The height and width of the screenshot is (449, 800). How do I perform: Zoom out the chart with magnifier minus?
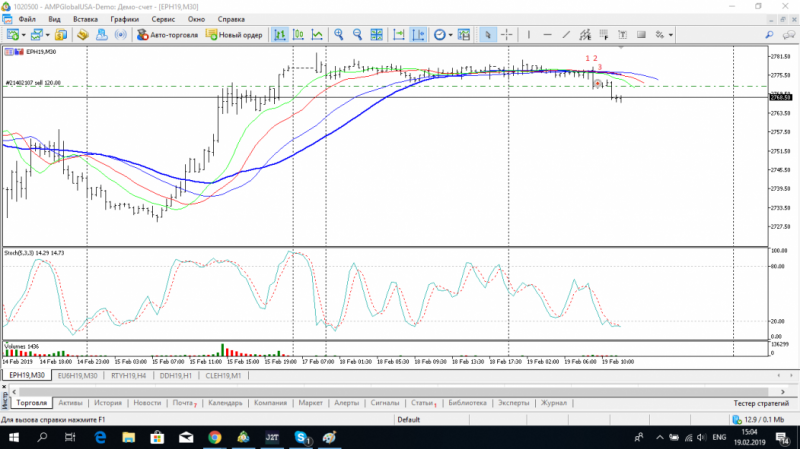[x=357, y=35]
